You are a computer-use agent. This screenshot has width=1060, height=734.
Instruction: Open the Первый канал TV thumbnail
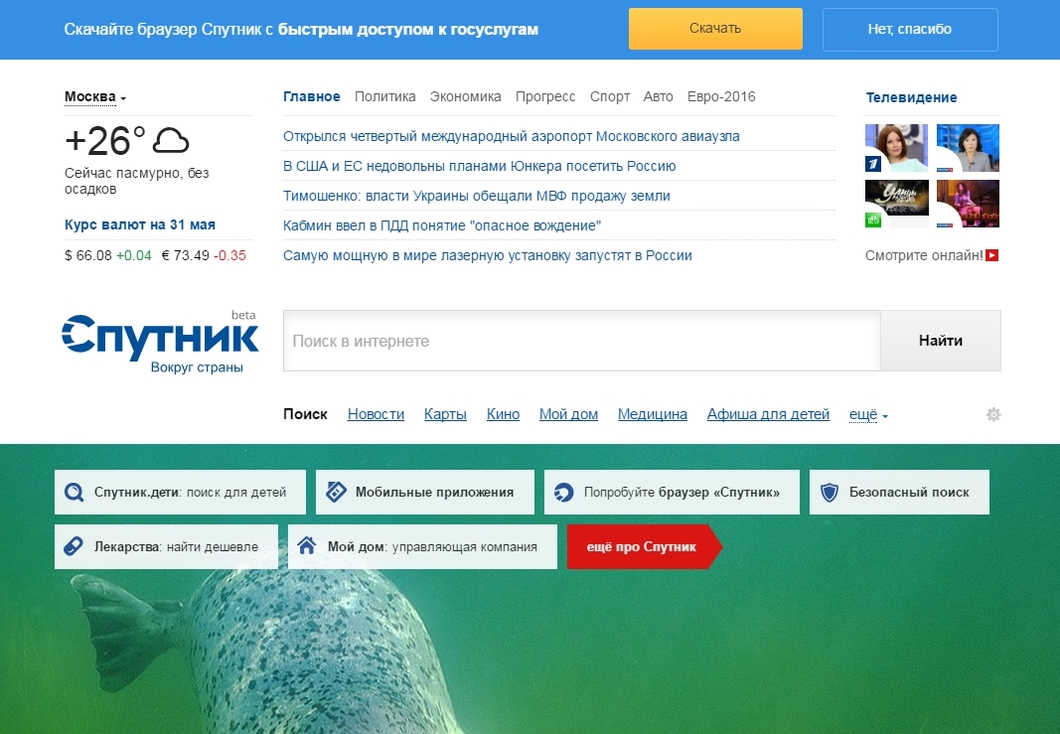point(896,147)
